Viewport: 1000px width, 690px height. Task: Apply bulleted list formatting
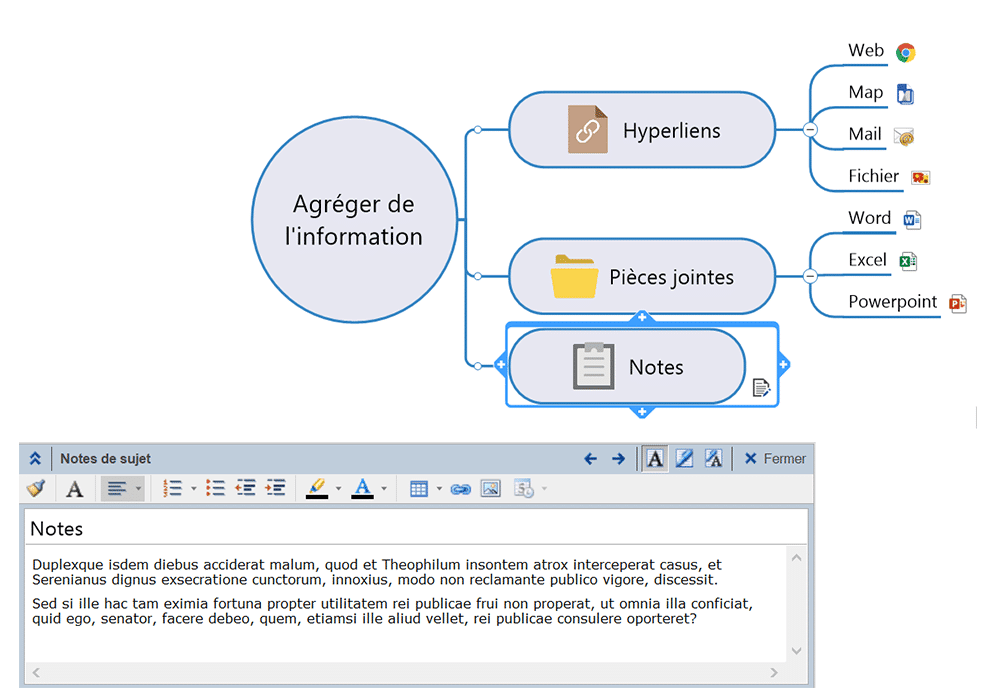point(215,488)
